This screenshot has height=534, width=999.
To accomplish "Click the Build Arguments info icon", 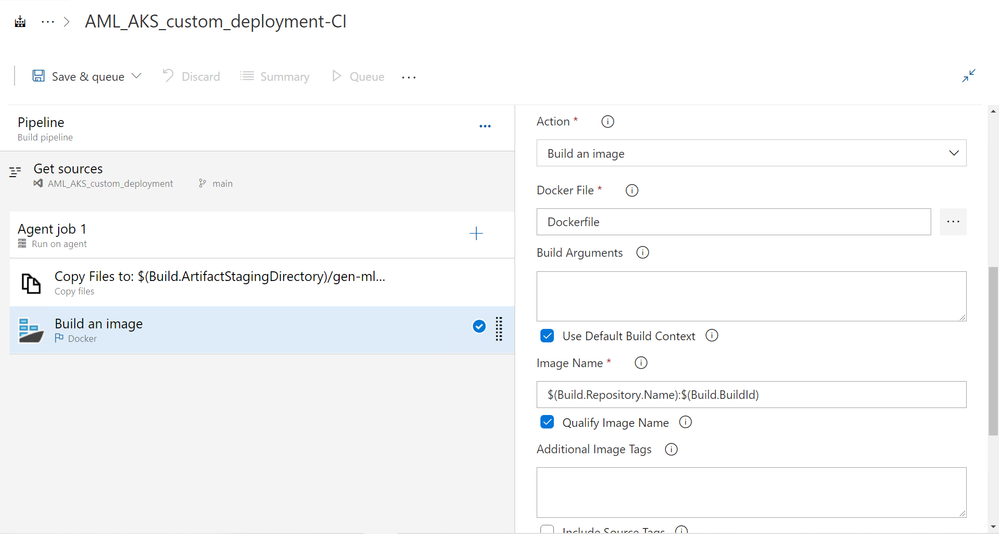I will (643, 253).
